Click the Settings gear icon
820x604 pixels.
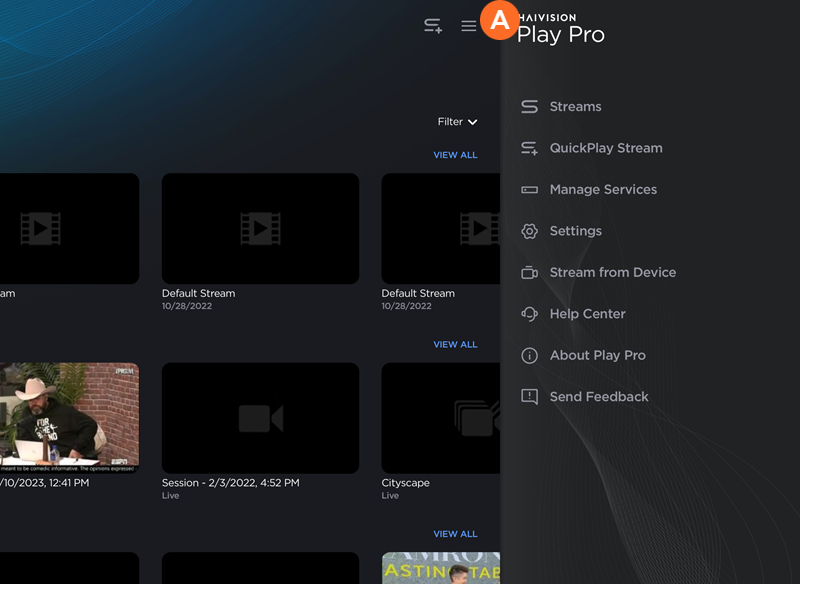point(530,231)
